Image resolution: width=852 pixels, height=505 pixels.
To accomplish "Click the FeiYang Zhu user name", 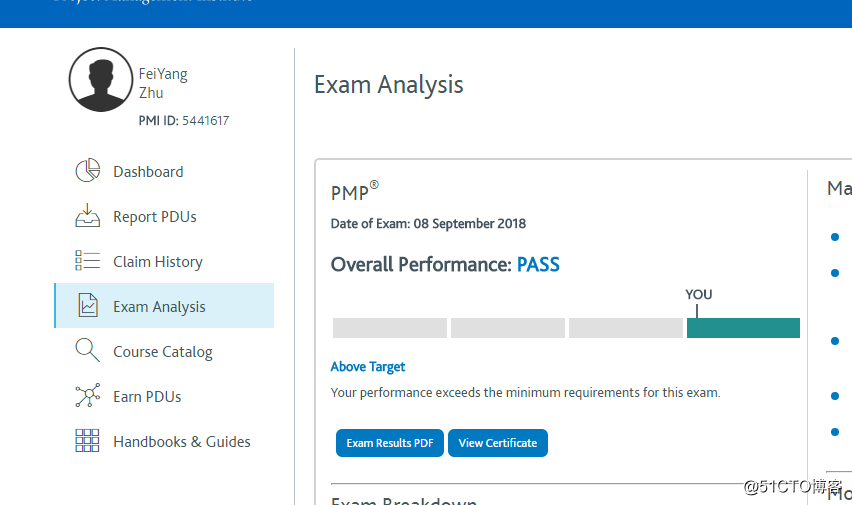I will click(x=163, y=83).
